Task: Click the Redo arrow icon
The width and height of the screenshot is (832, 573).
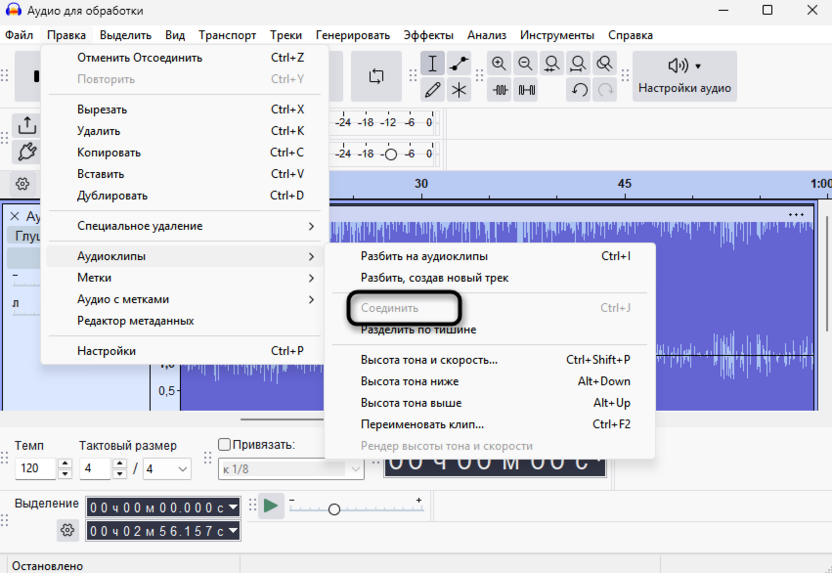Action: click(604, 90)
